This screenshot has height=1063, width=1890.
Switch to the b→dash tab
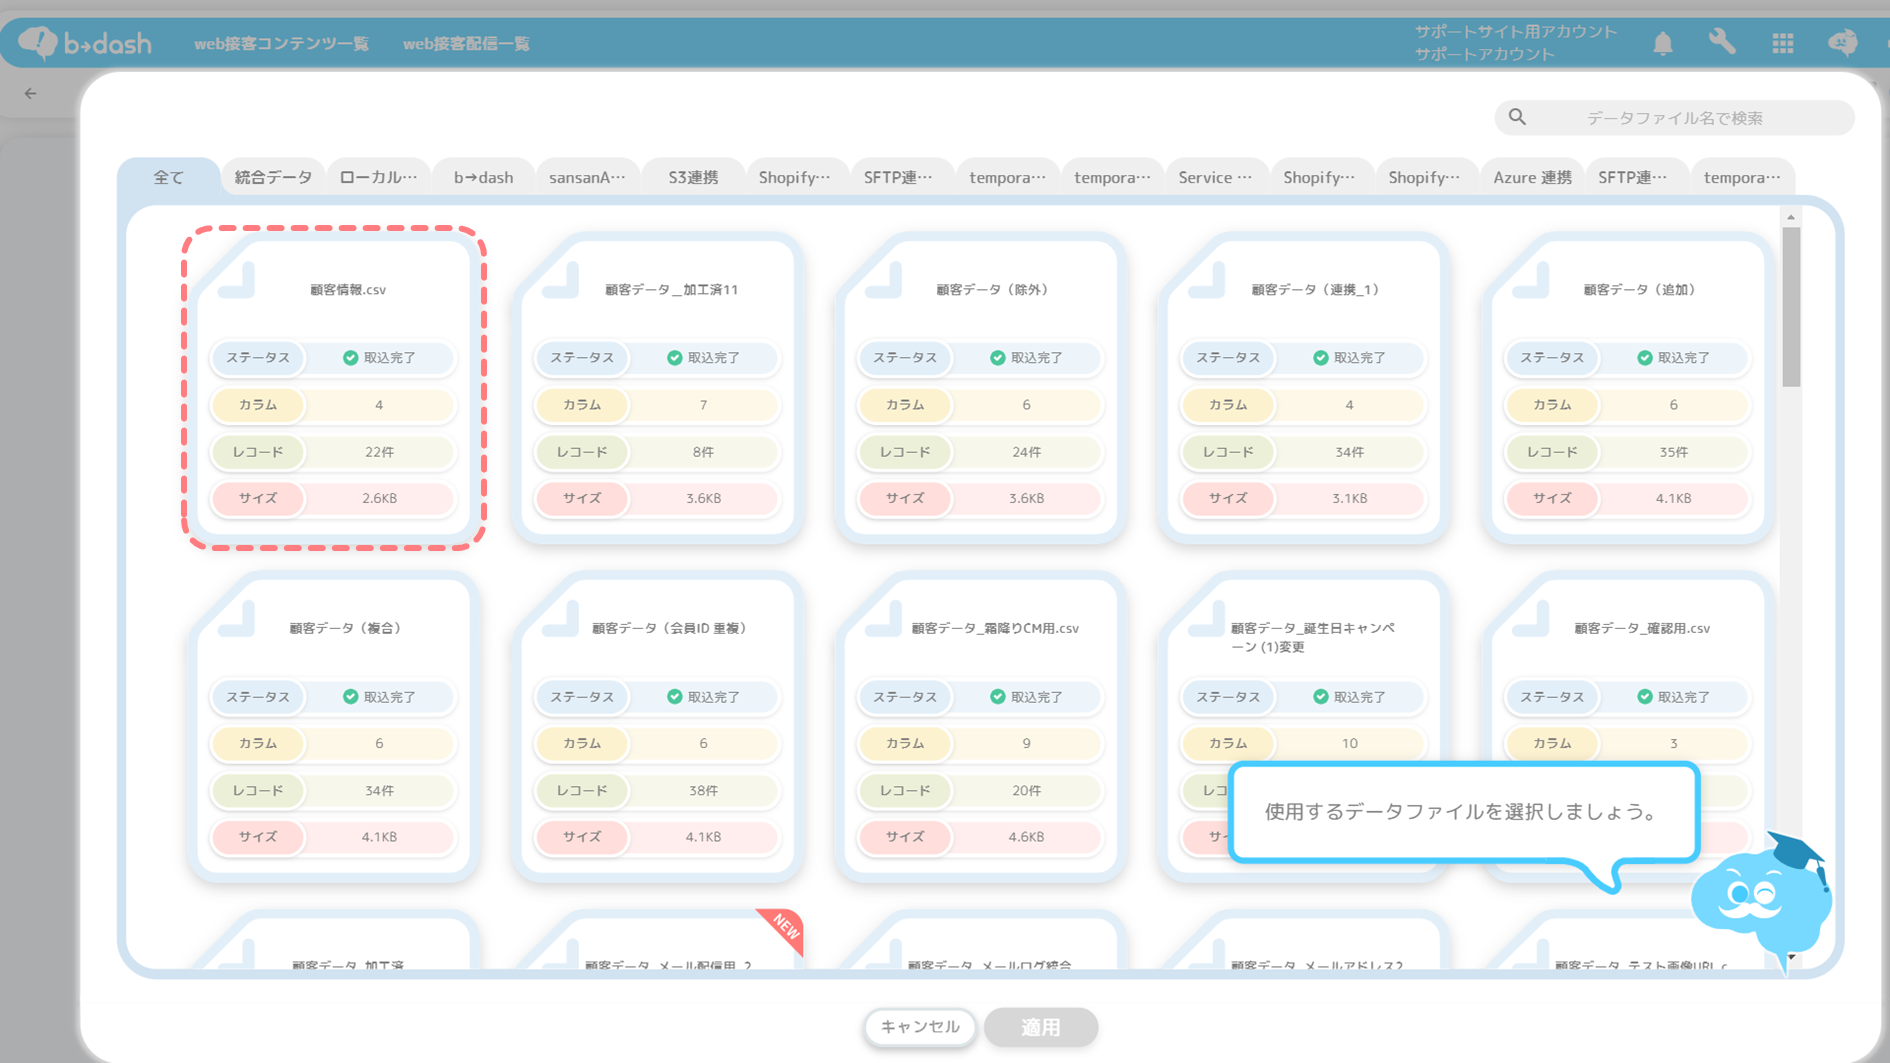click(x=483, y=177)
